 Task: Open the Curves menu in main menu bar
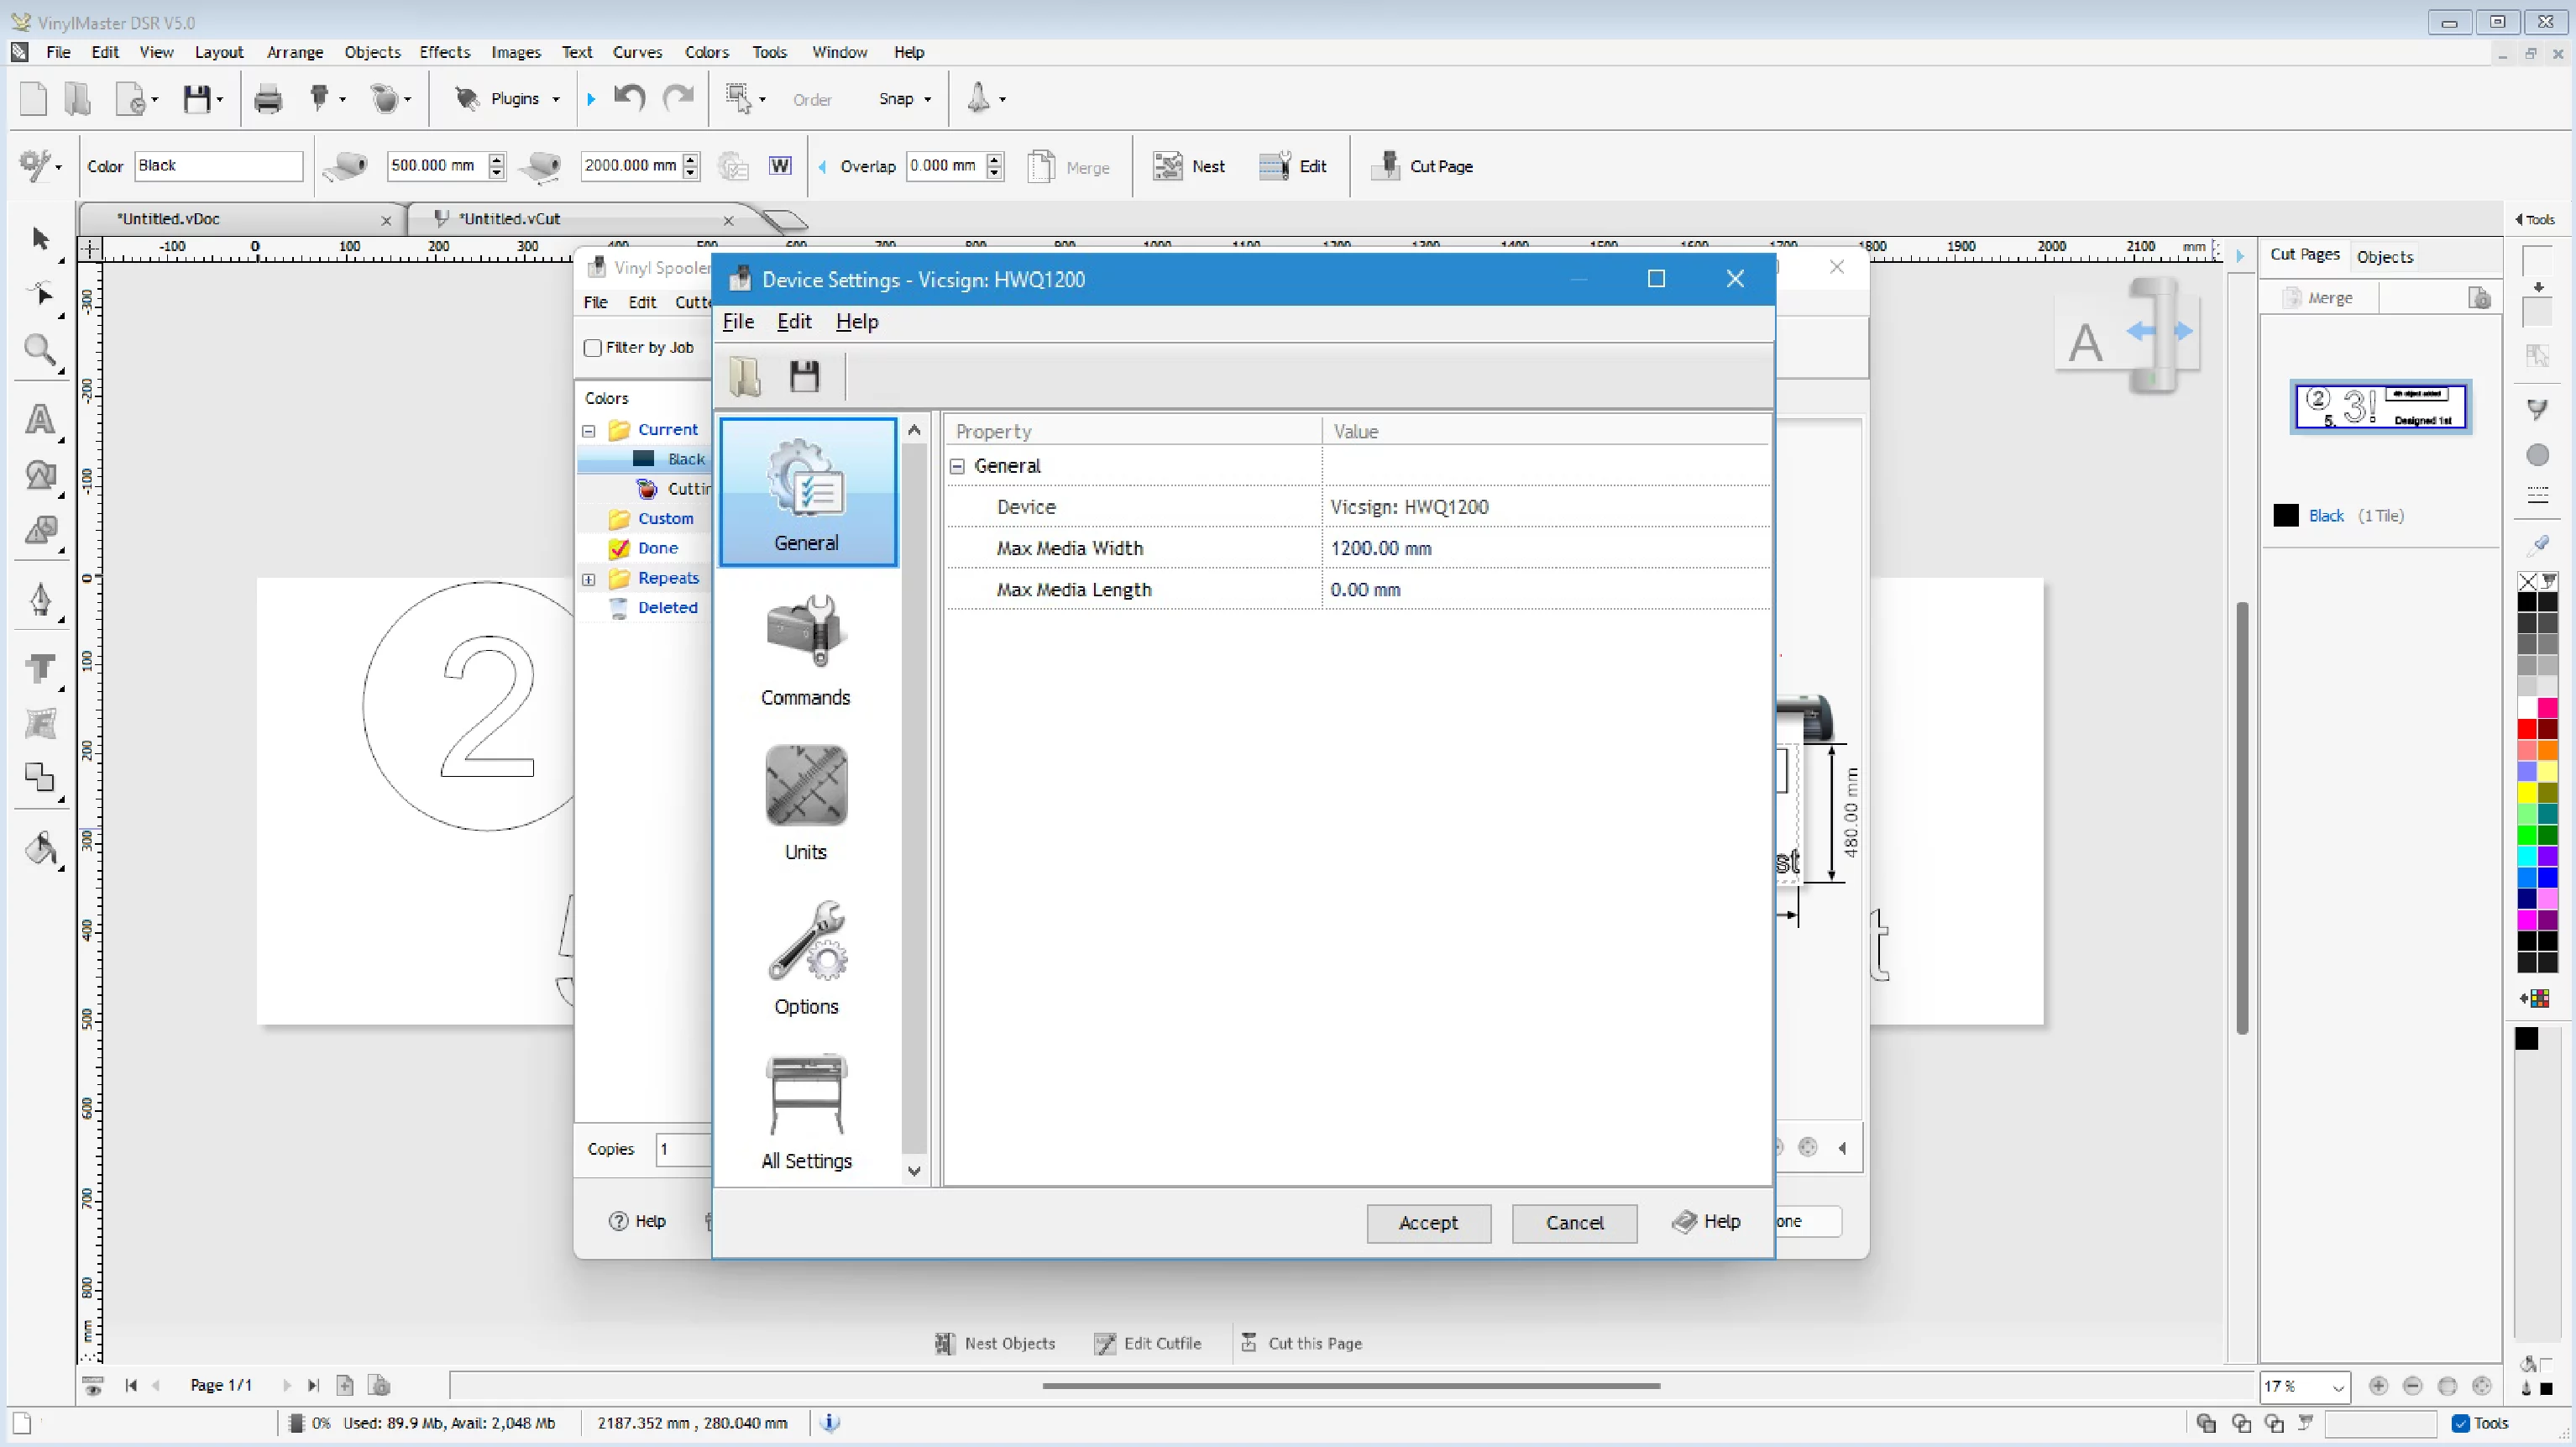click(x=637, y=52)
